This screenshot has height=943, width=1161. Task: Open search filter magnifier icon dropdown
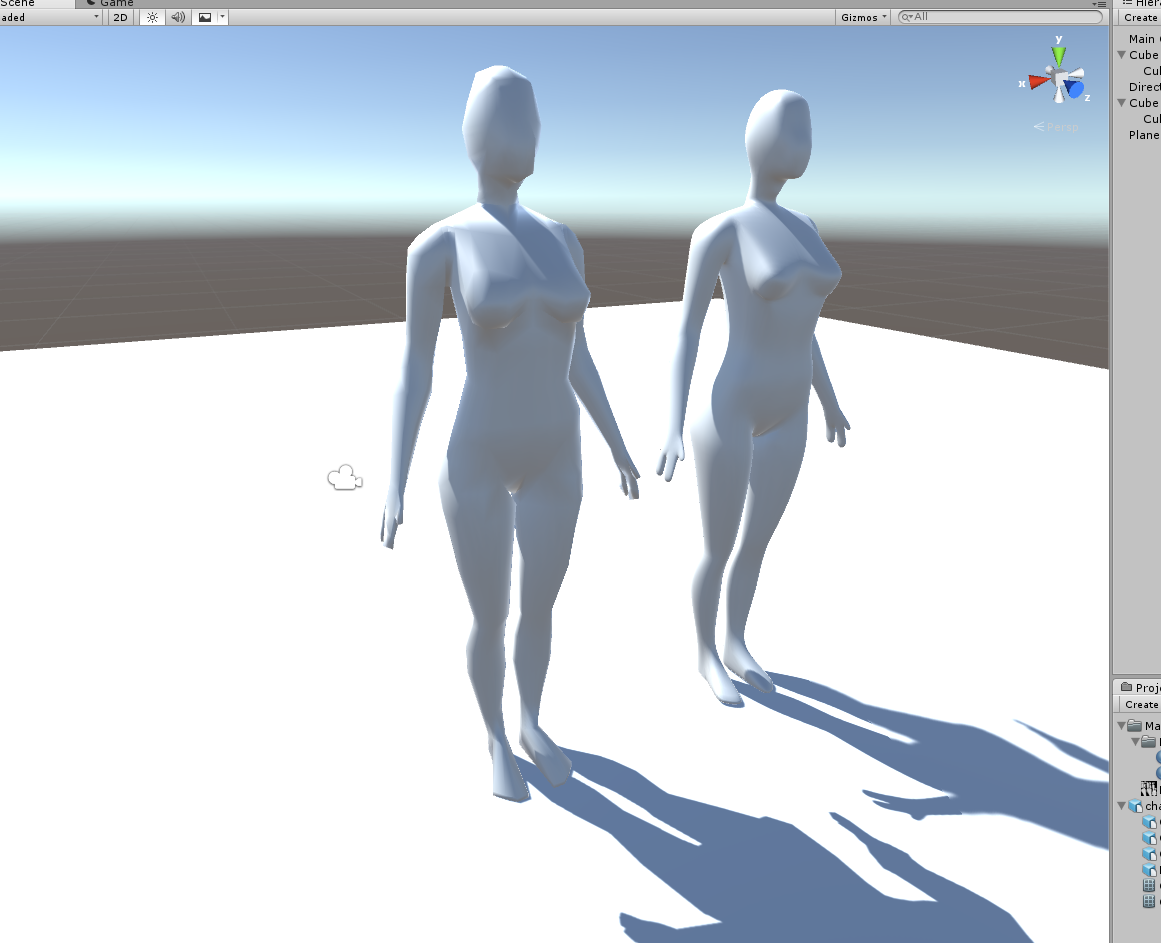(x=906, y=16)
